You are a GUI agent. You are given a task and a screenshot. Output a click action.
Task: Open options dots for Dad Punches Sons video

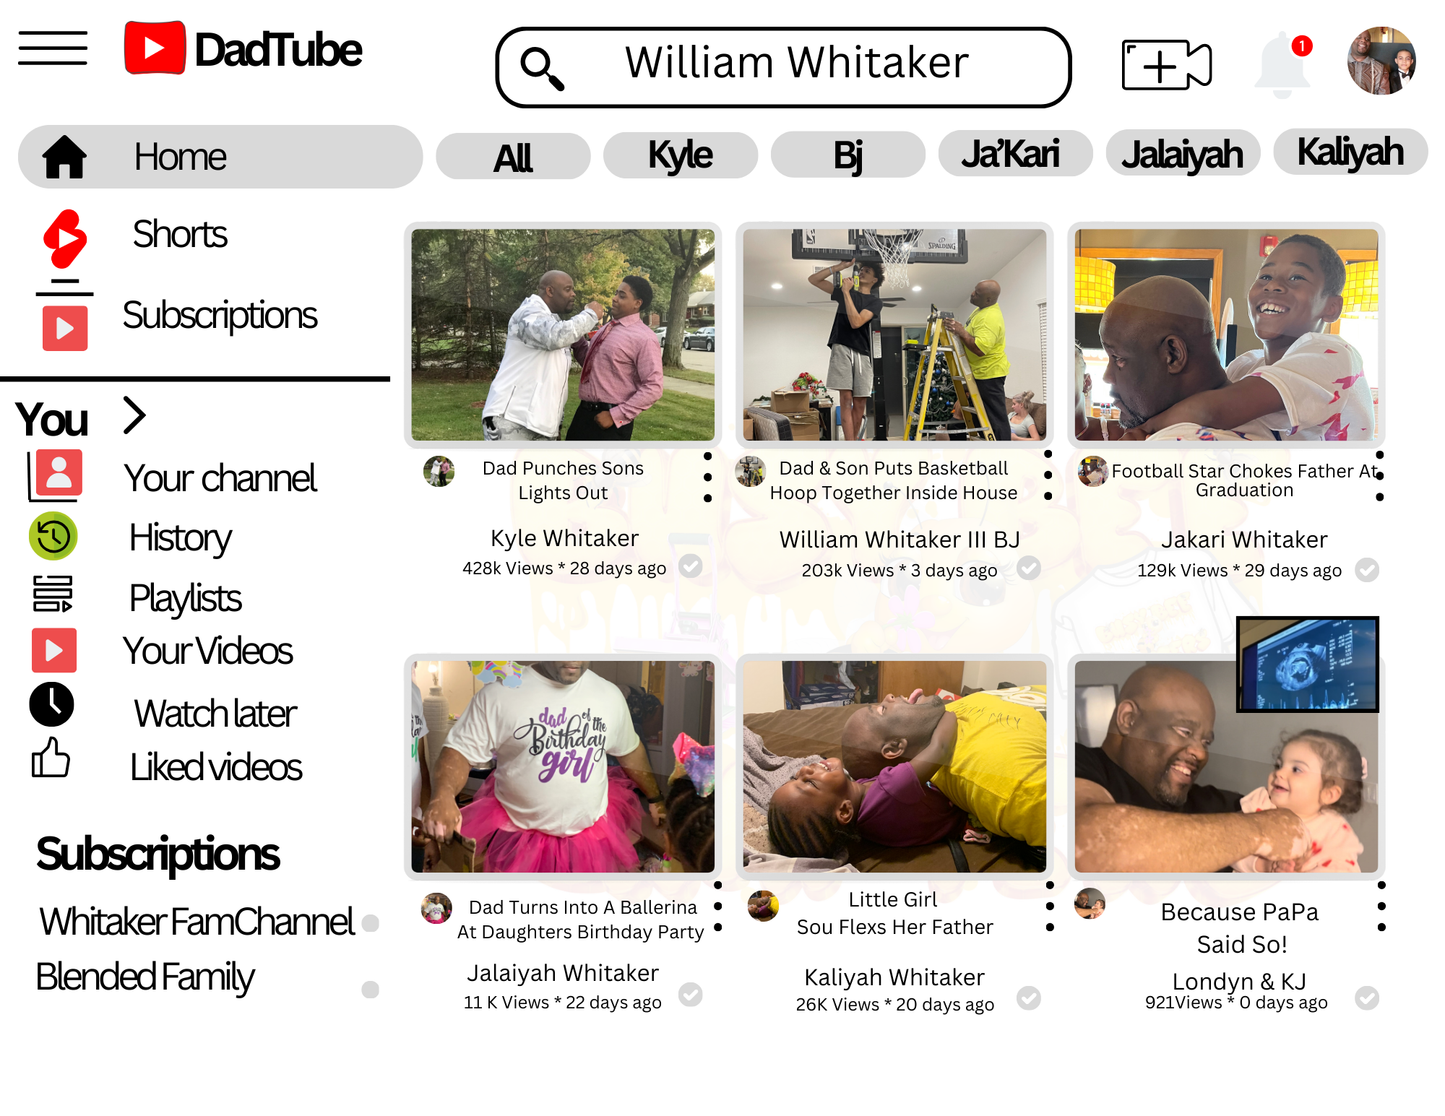[x=708, y=477]
